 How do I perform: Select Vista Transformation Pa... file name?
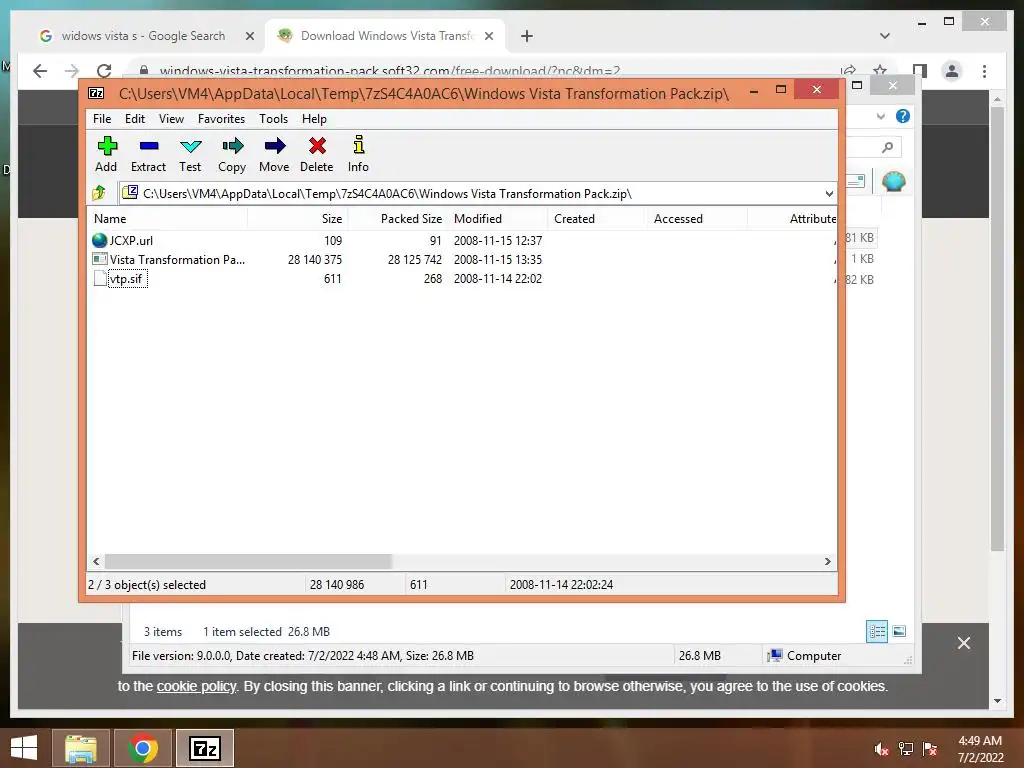[x=178, y=259]
